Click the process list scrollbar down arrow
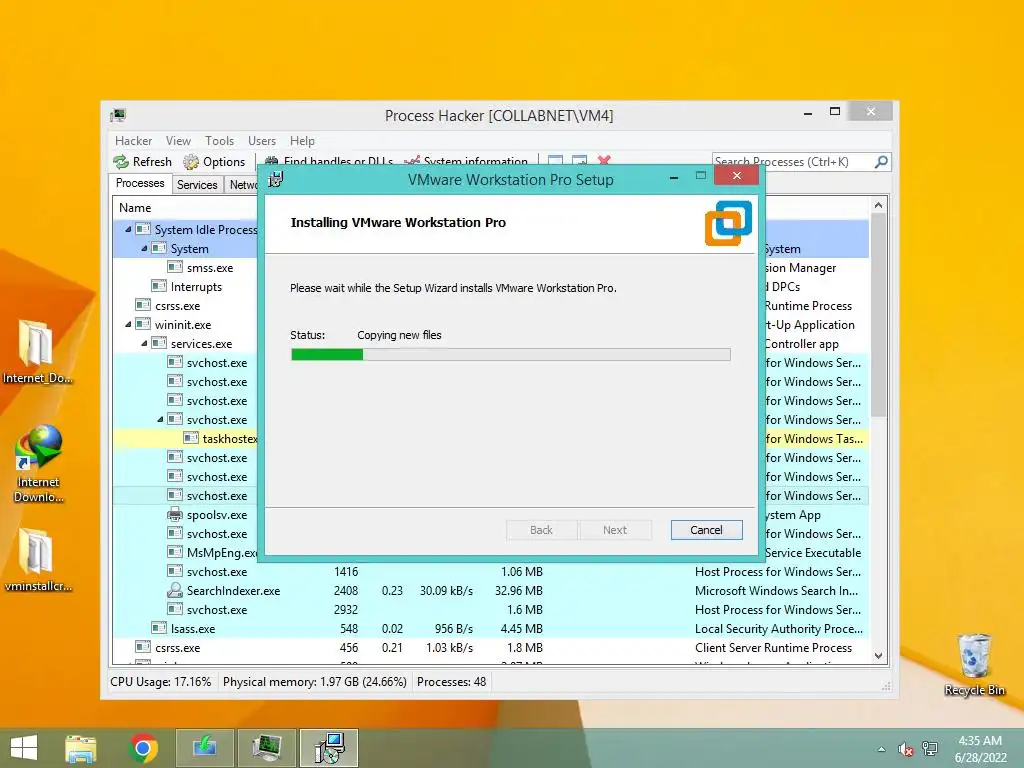This screenshot has width=1024, height=768. 878,655
